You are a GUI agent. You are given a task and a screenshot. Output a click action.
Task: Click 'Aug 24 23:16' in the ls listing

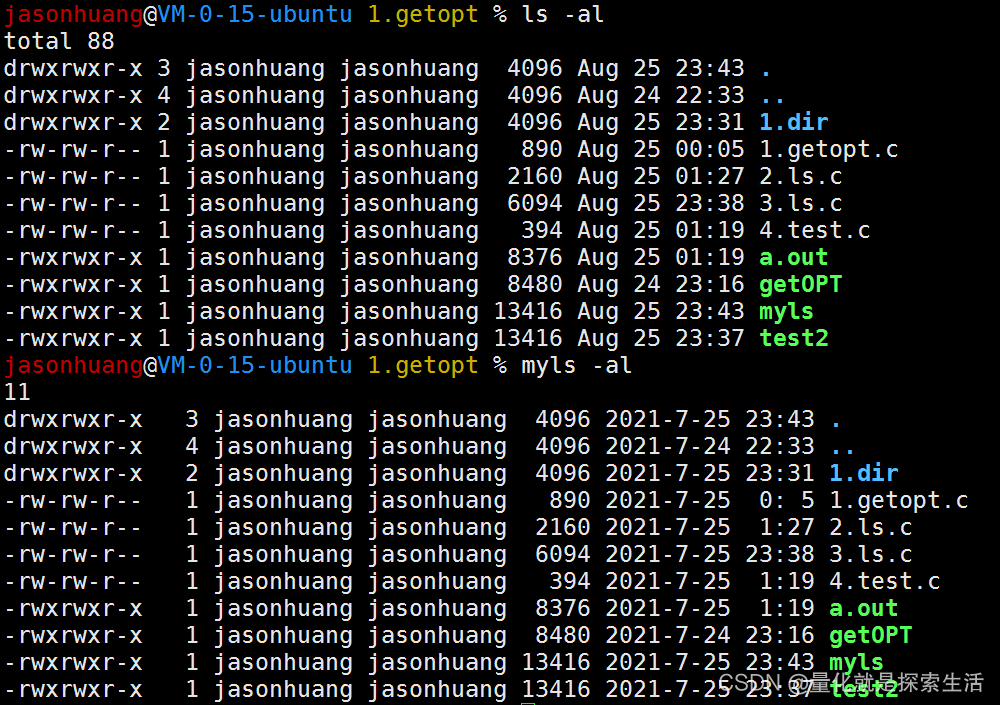click(661, 285)
